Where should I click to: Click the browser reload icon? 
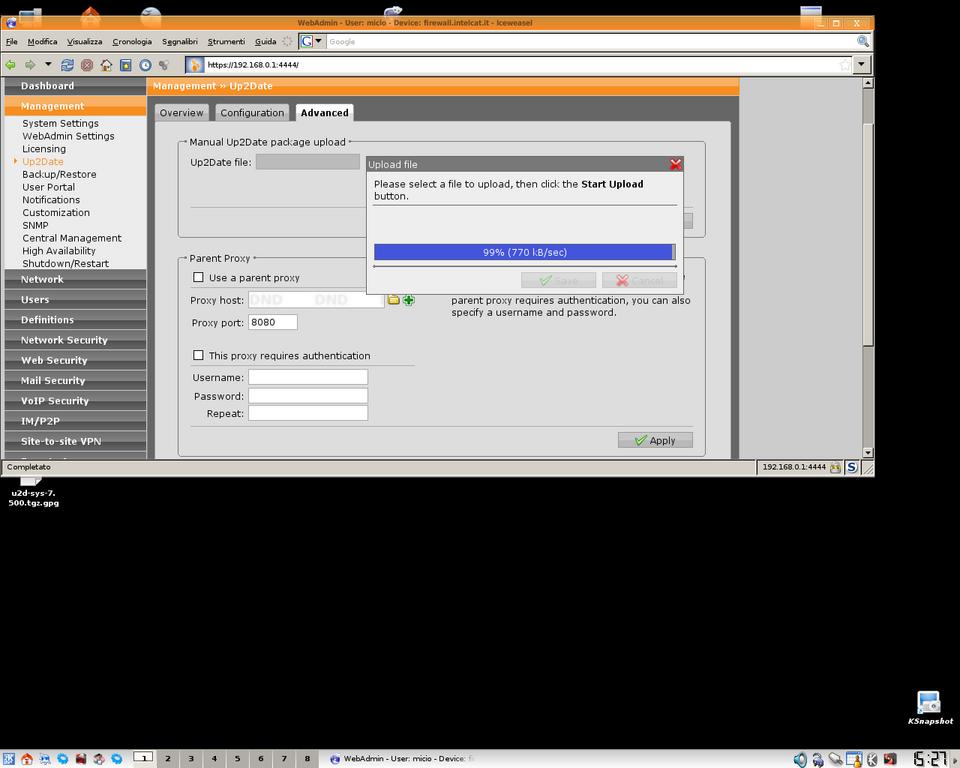(67, 65)
